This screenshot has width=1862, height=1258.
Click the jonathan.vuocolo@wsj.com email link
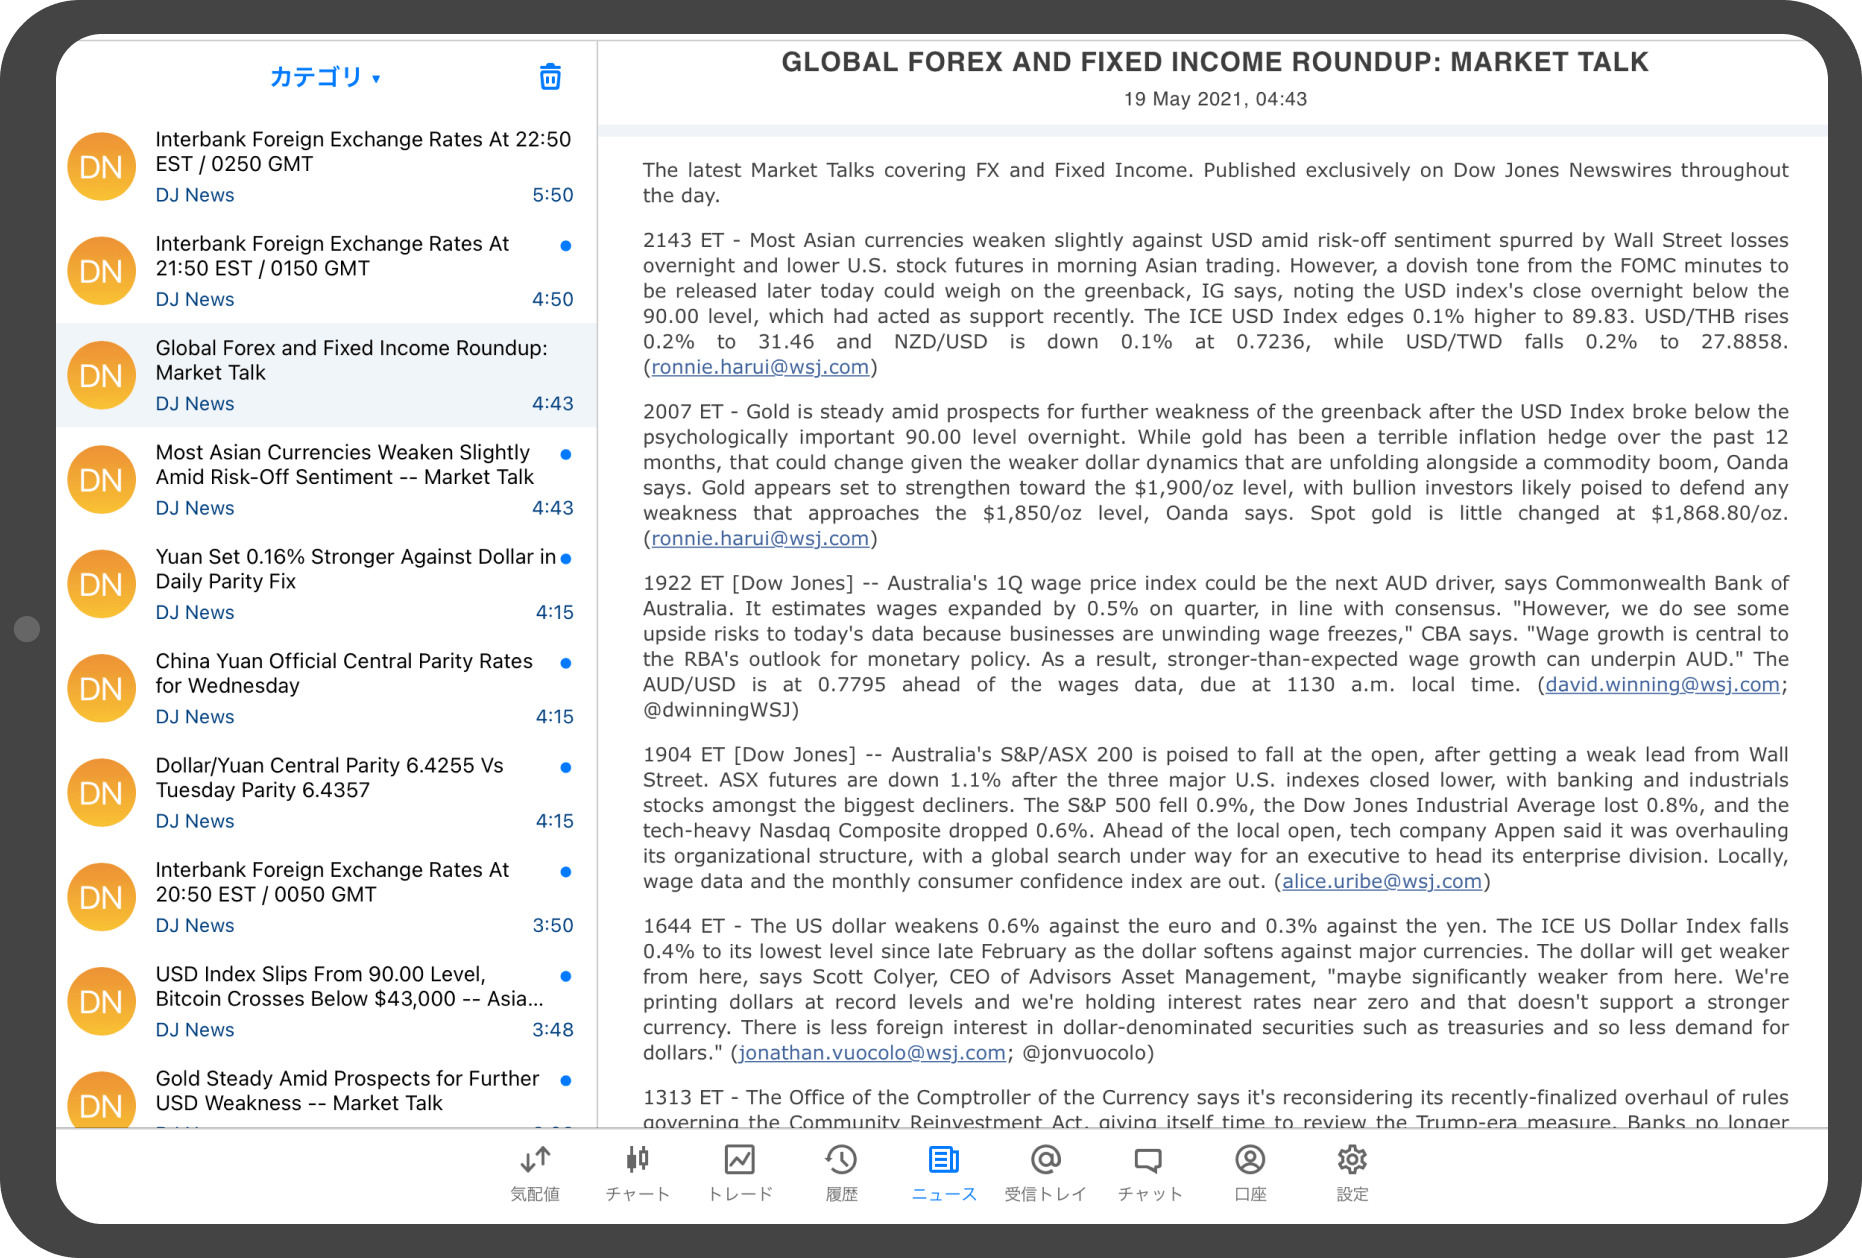click(x=871, y=1053)
